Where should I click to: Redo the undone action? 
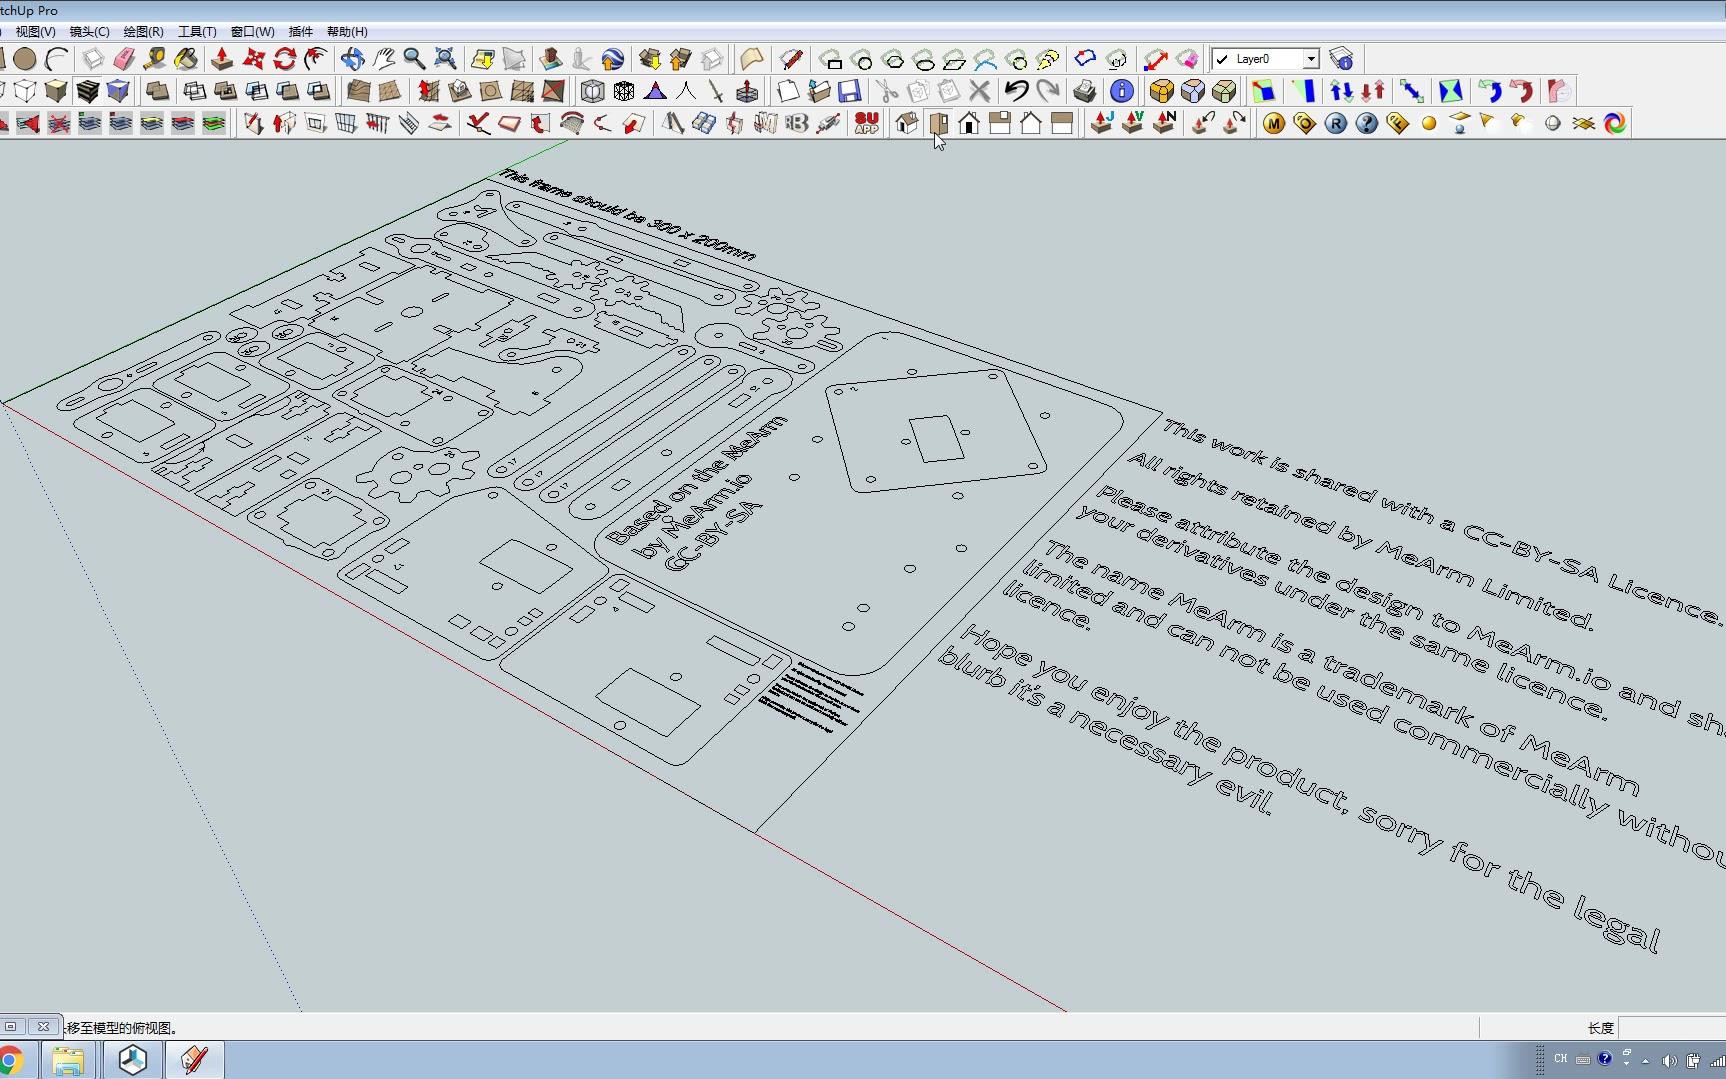click(x=1048, y=91)
